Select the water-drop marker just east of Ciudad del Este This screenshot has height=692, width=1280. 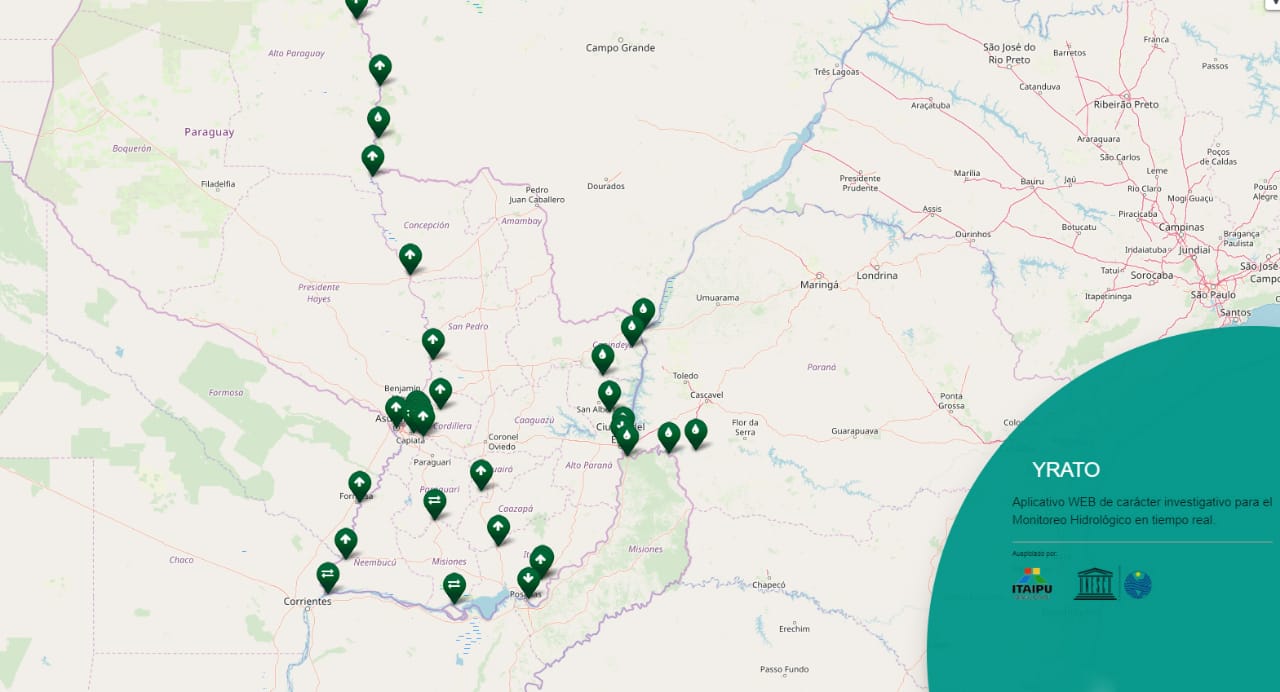click(x=669, y=436)
